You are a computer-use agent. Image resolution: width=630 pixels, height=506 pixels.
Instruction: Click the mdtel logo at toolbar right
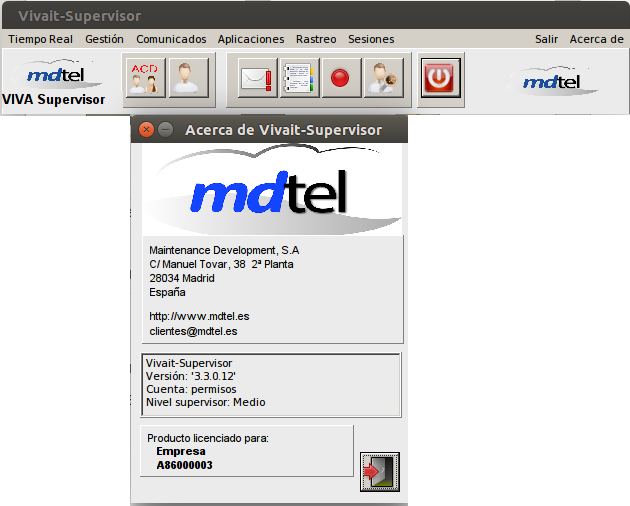pos(552,82)
